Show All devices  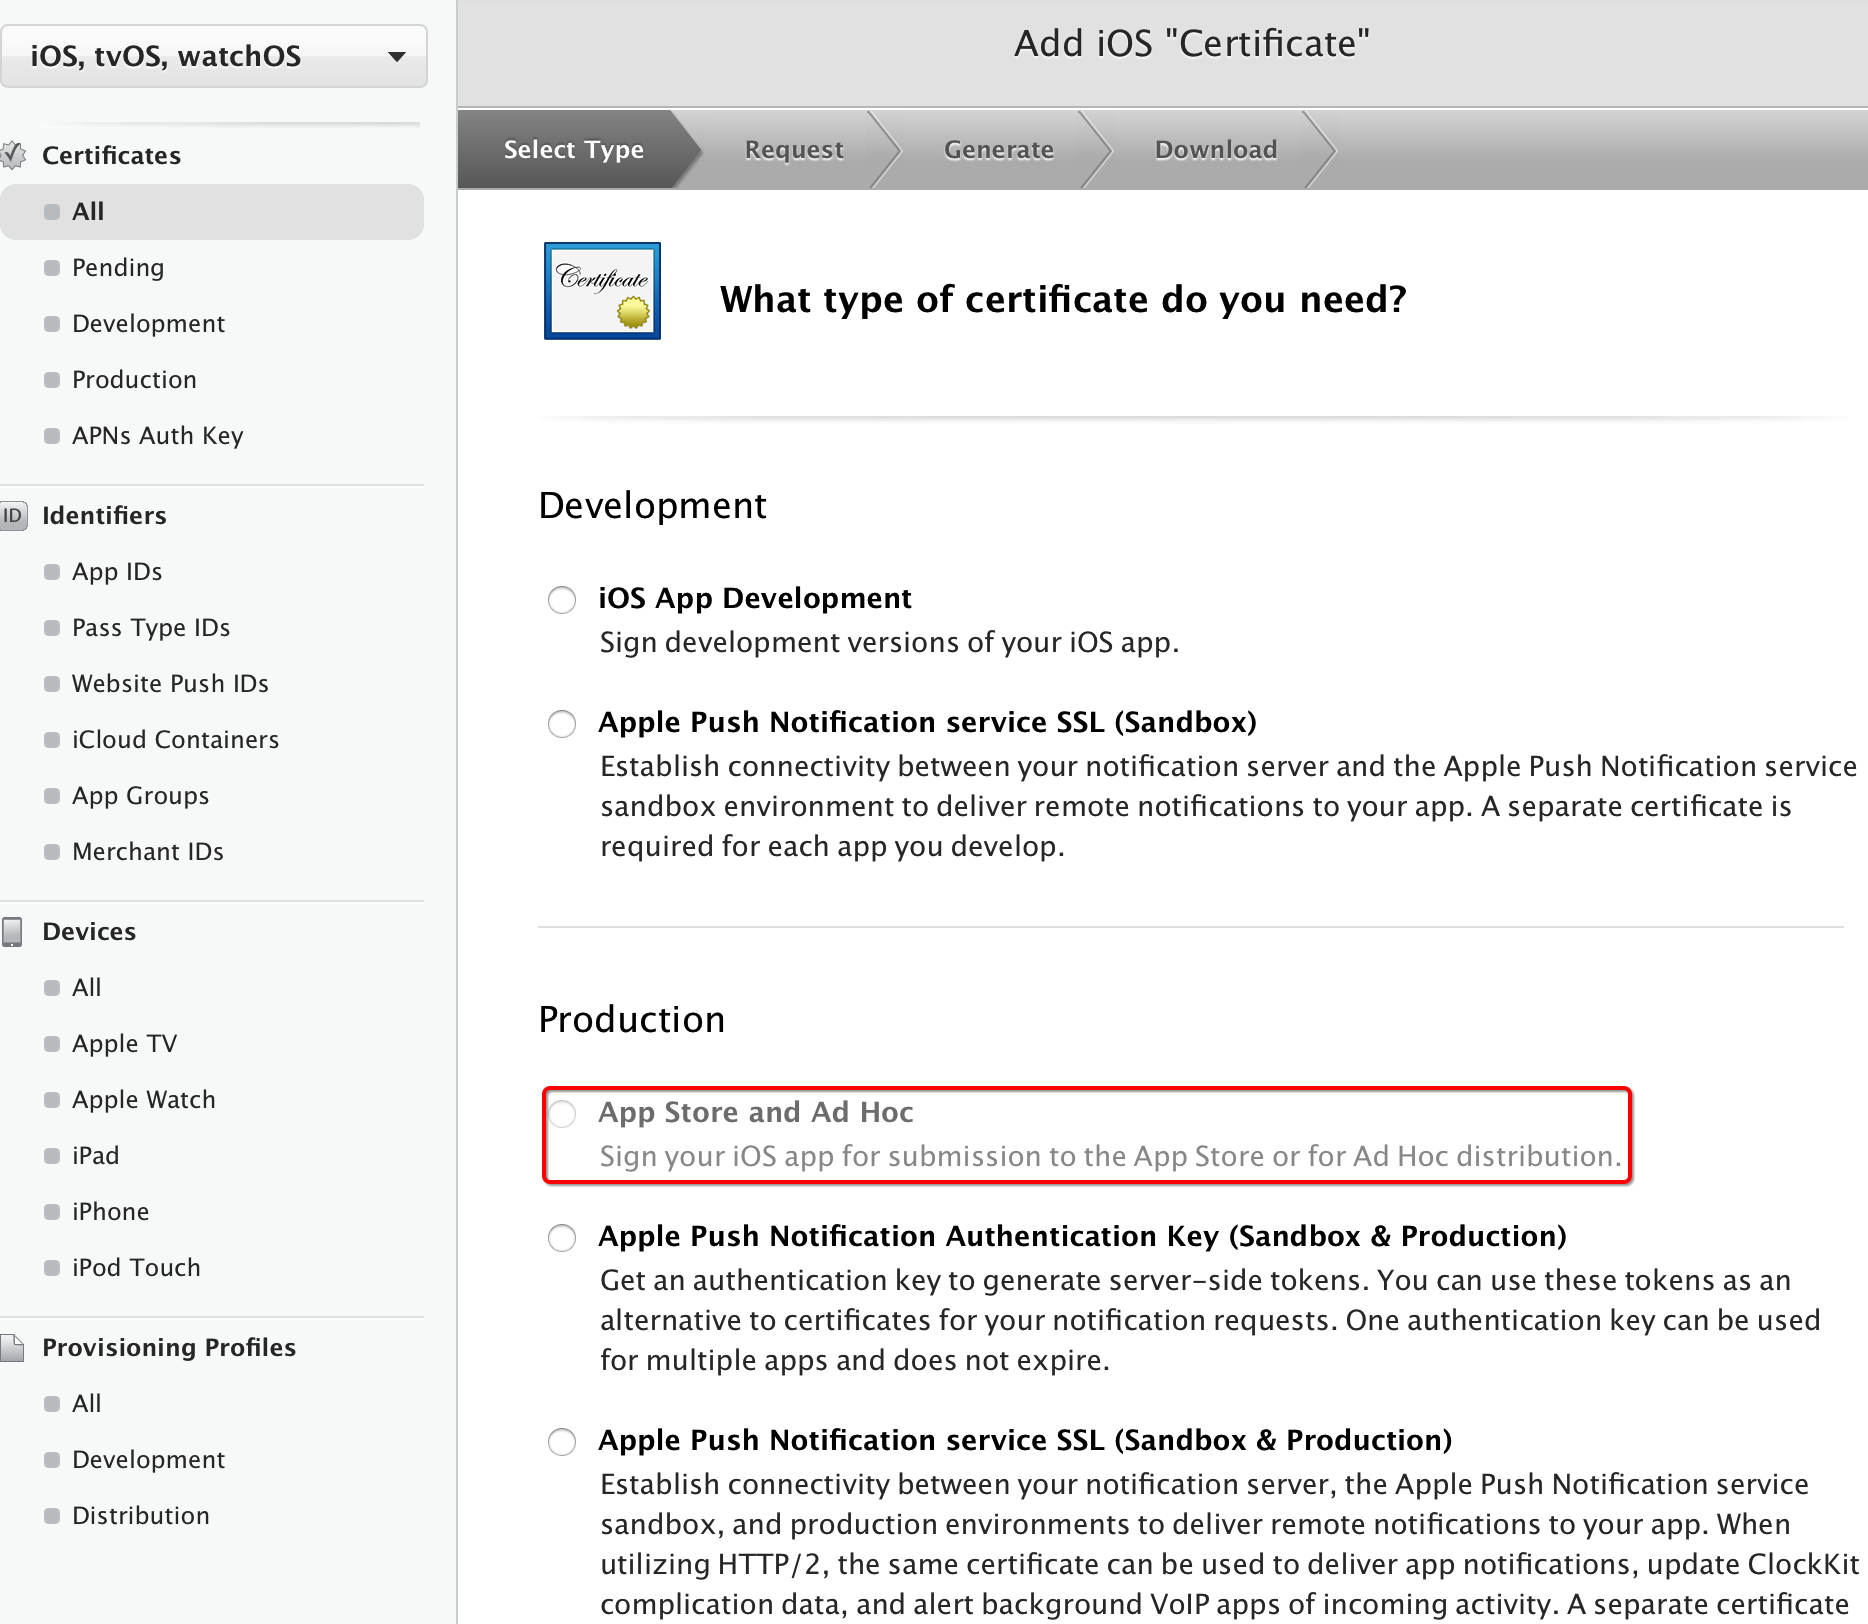[87, 987]
